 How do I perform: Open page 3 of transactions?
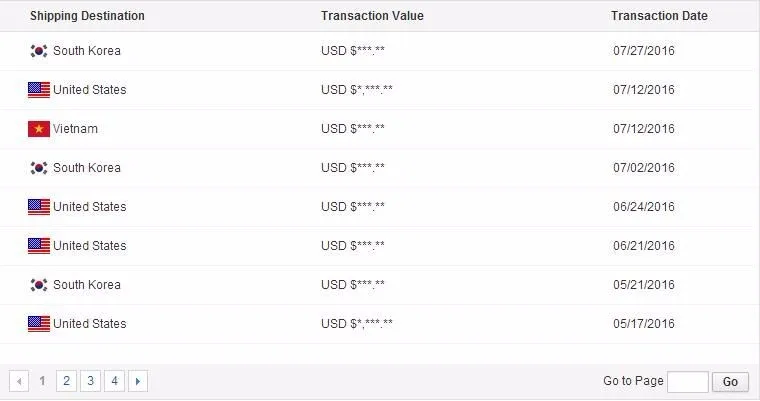tap(90, 381)
